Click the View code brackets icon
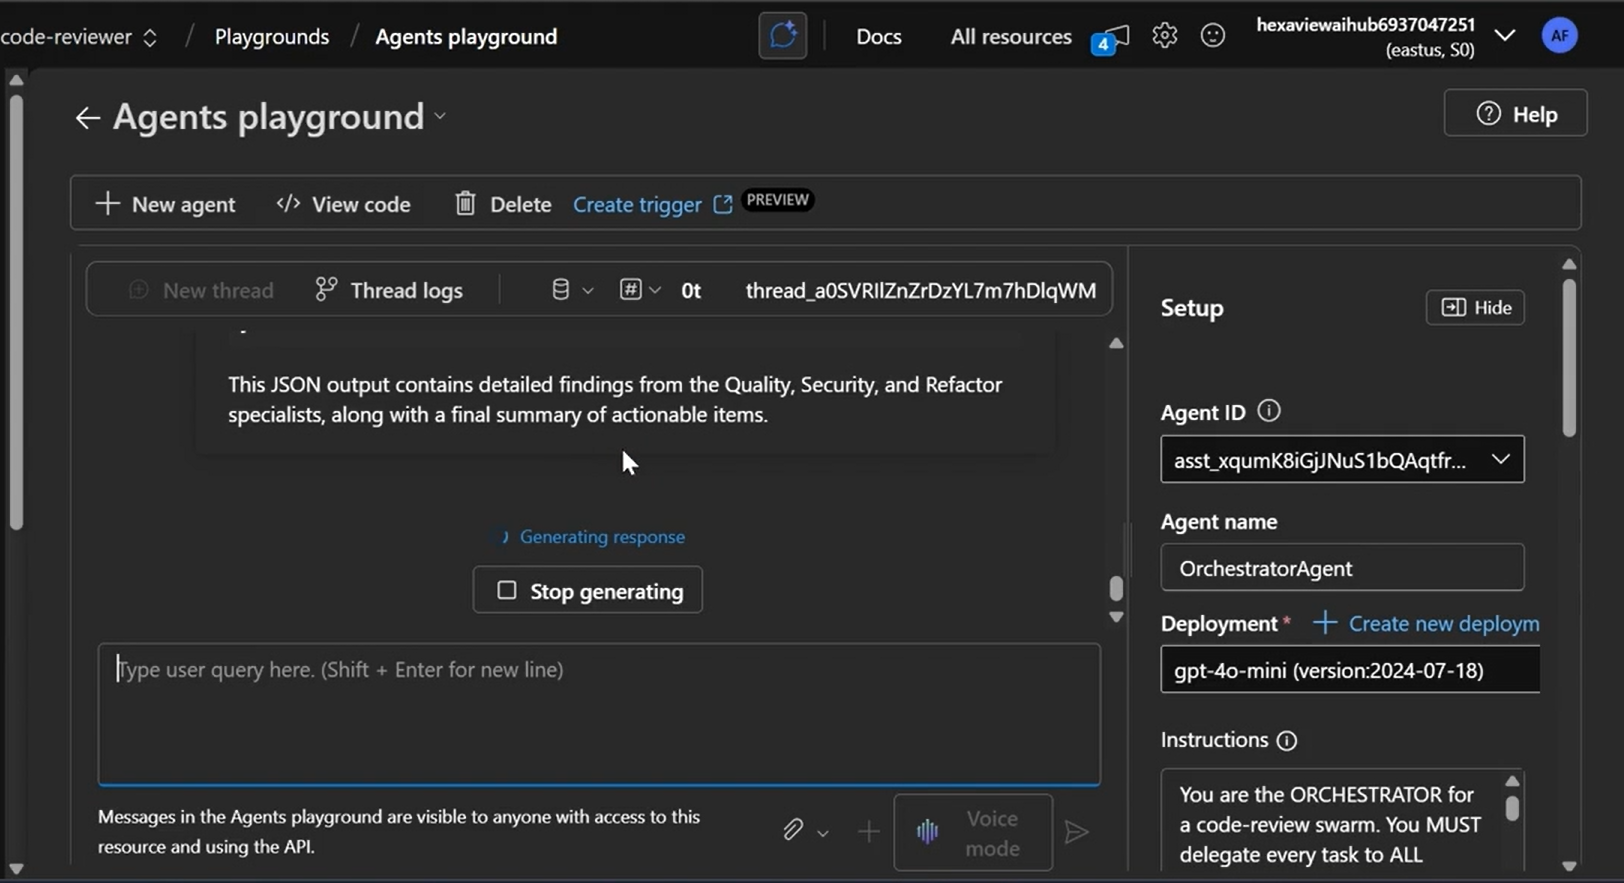 tap(288, 204)
